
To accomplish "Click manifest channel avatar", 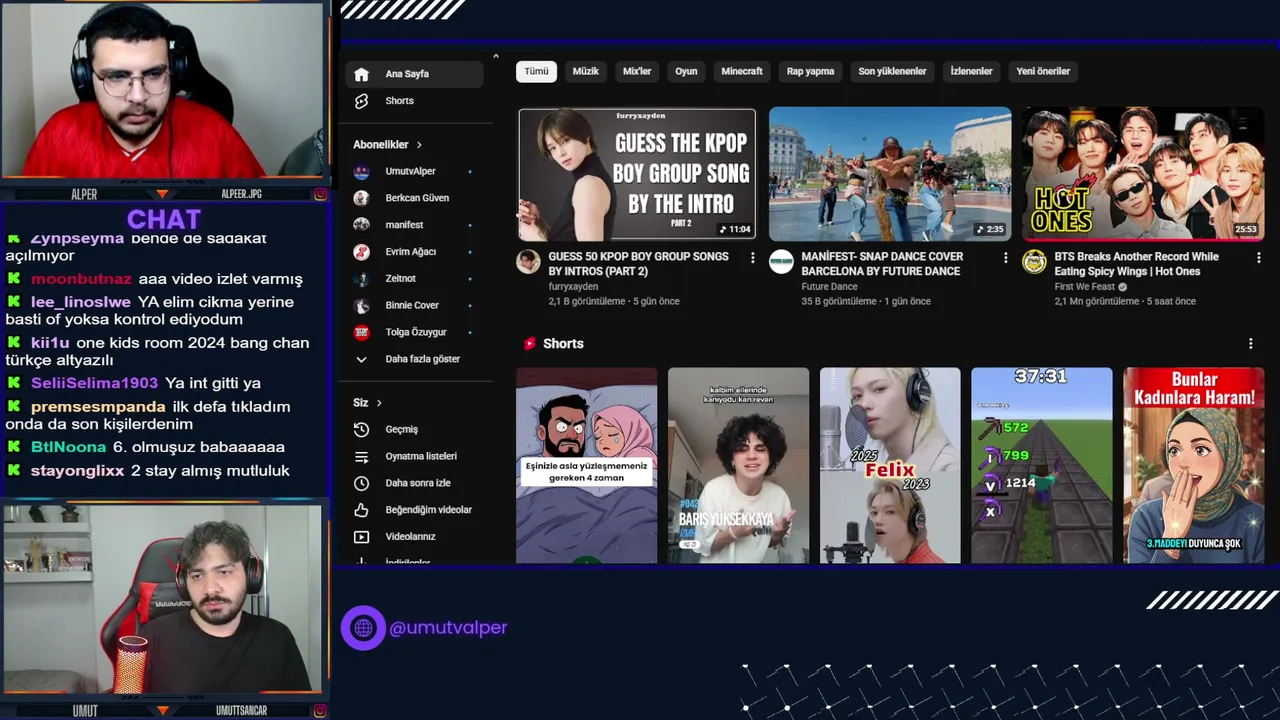I will pos(362,225).
